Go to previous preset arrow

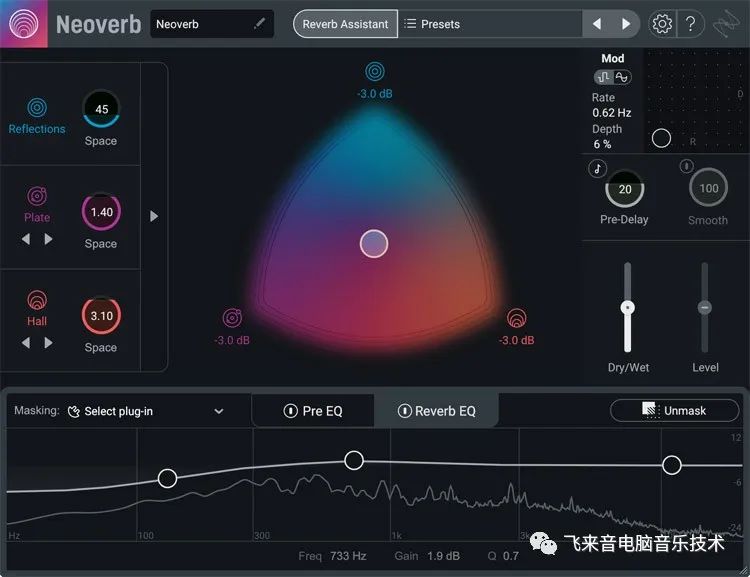(596, 24)
